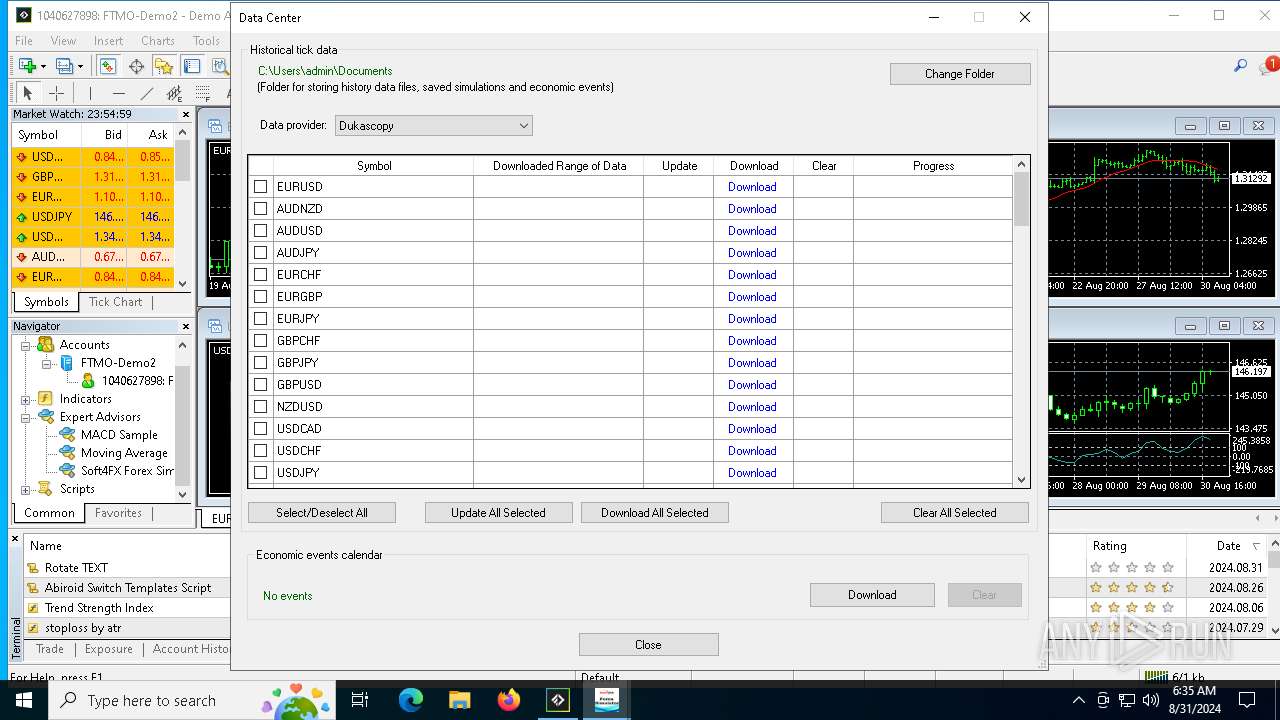Screen dimensions: 1280x720
Task: Expand the Scripts tree node
Action: click(x=26, y=489)
